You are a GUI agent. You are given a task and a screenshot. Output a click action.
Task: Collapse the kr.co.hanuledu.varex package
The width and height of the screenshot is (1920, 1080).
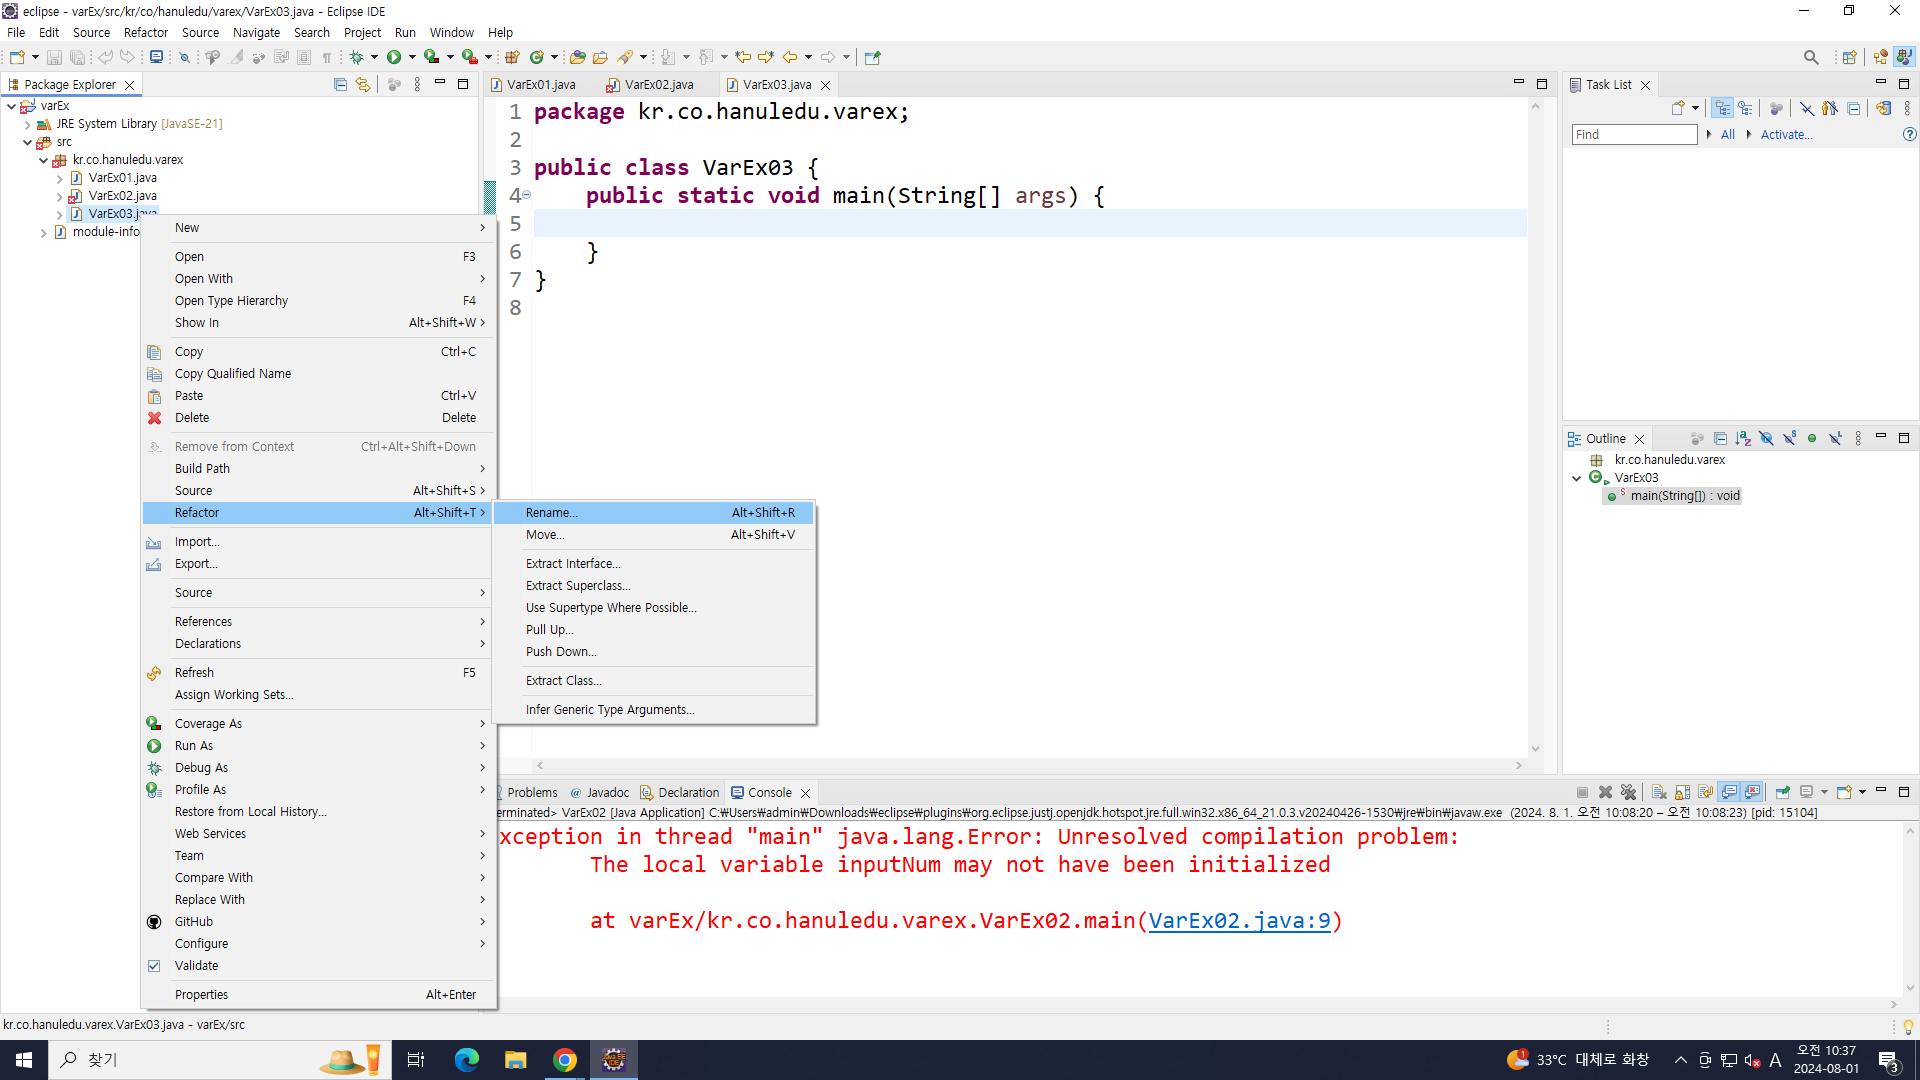pyautogui.click(x=43, y=160)
